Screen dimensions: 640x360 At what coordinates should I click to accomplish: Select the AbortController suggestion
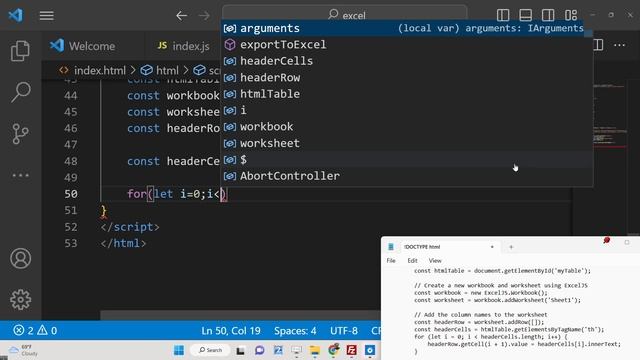click(406, 176)
